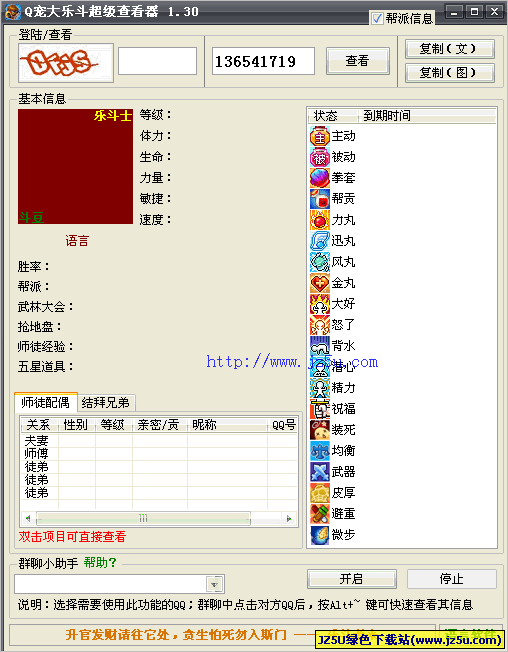Screen dimensions: 508x652
Task: Click the QQ number field 136541719
Action: click(263, 61)
